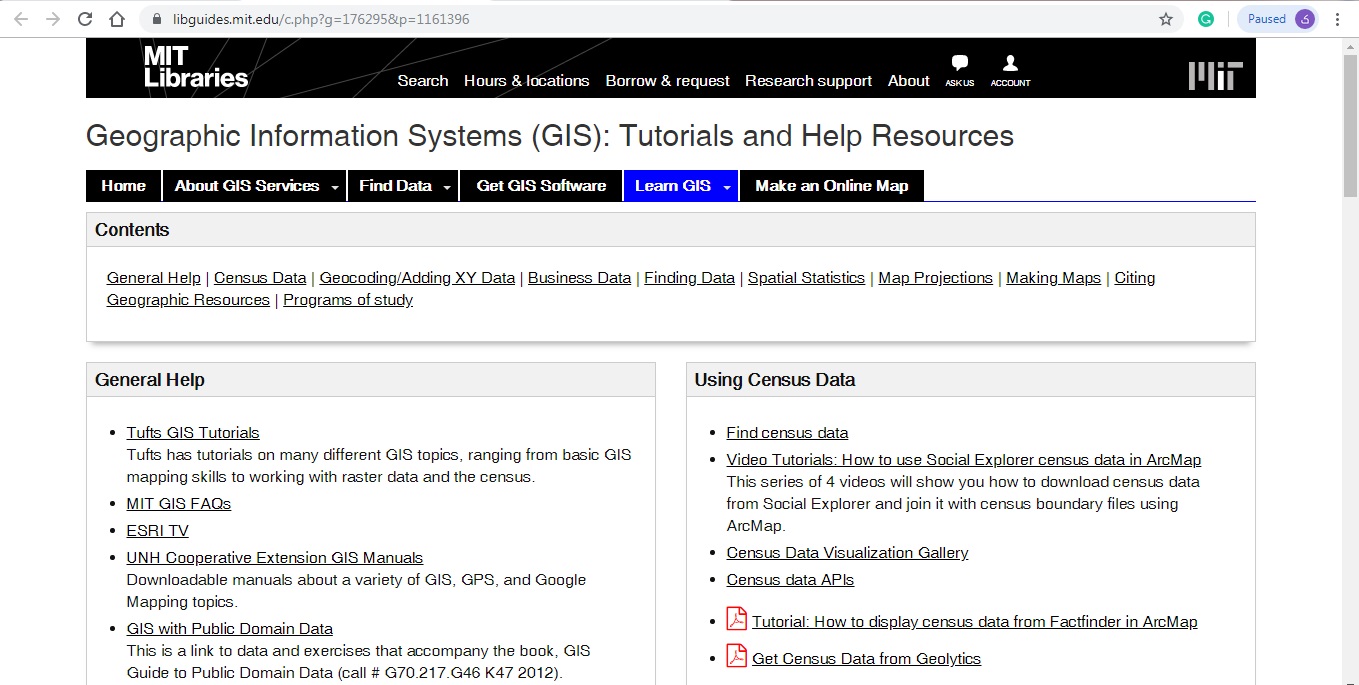Jump to Finding Data section

(690, 278)
